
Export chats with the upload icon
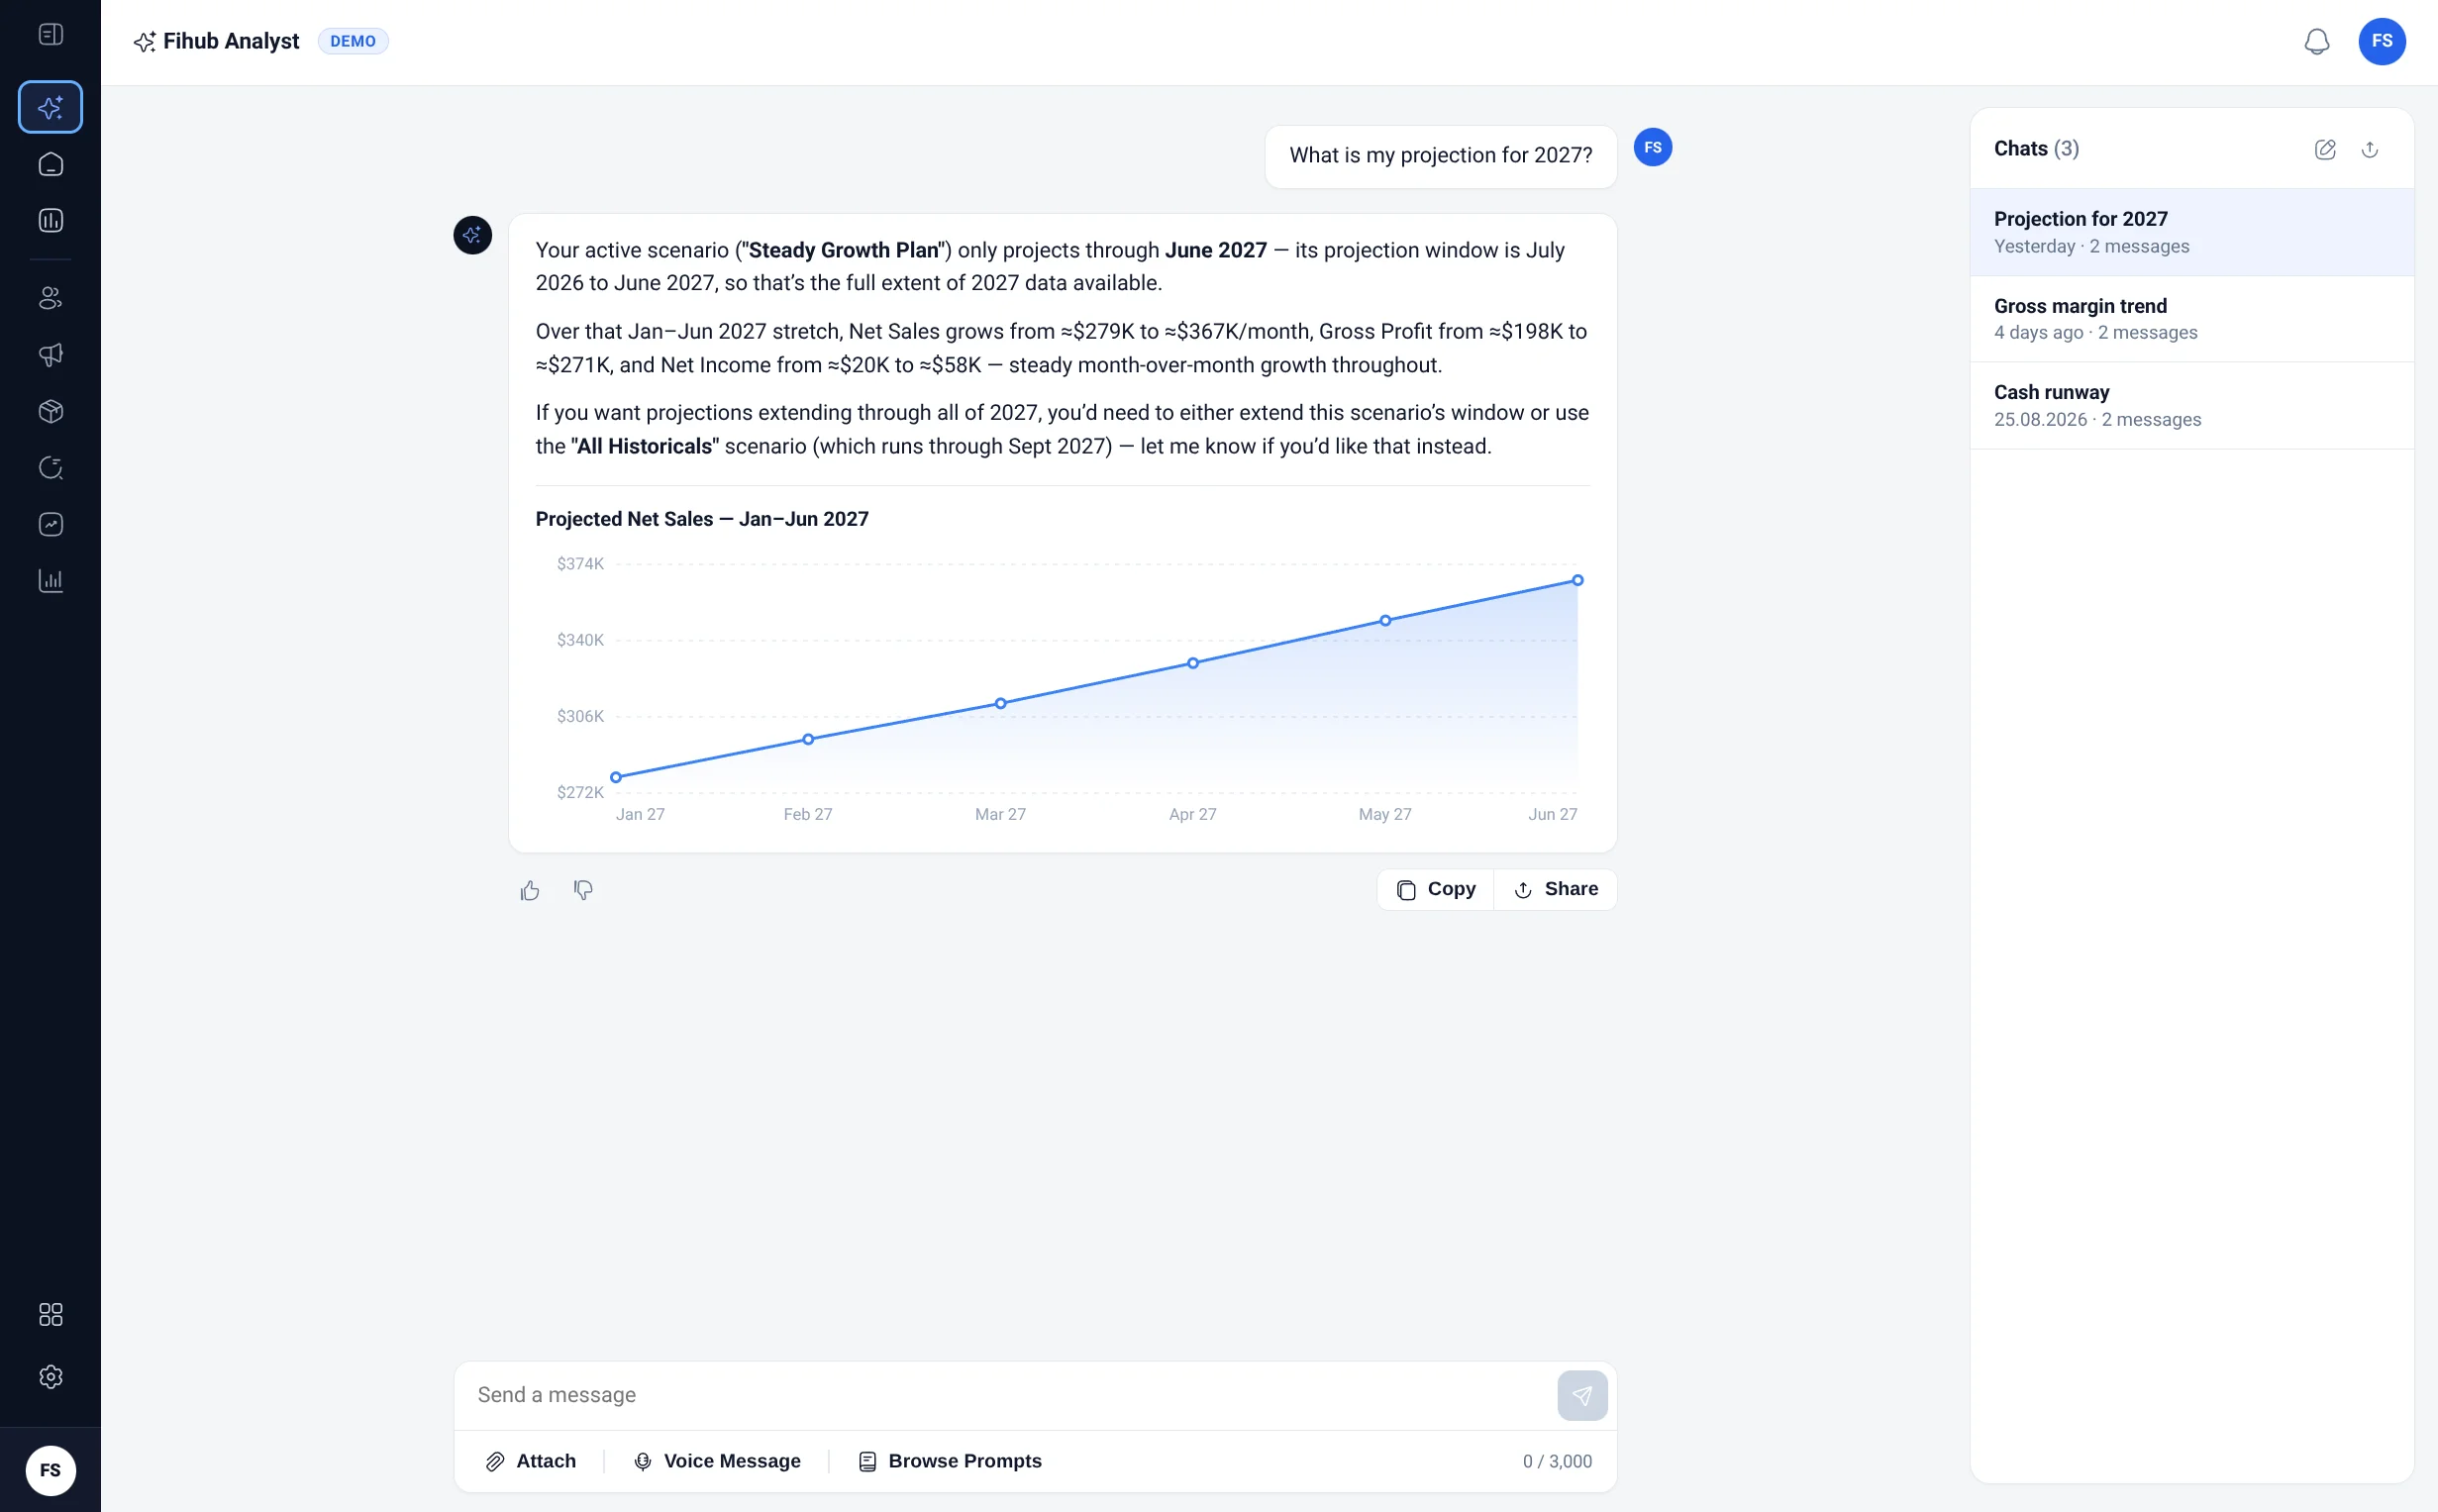pos(2369,149)
